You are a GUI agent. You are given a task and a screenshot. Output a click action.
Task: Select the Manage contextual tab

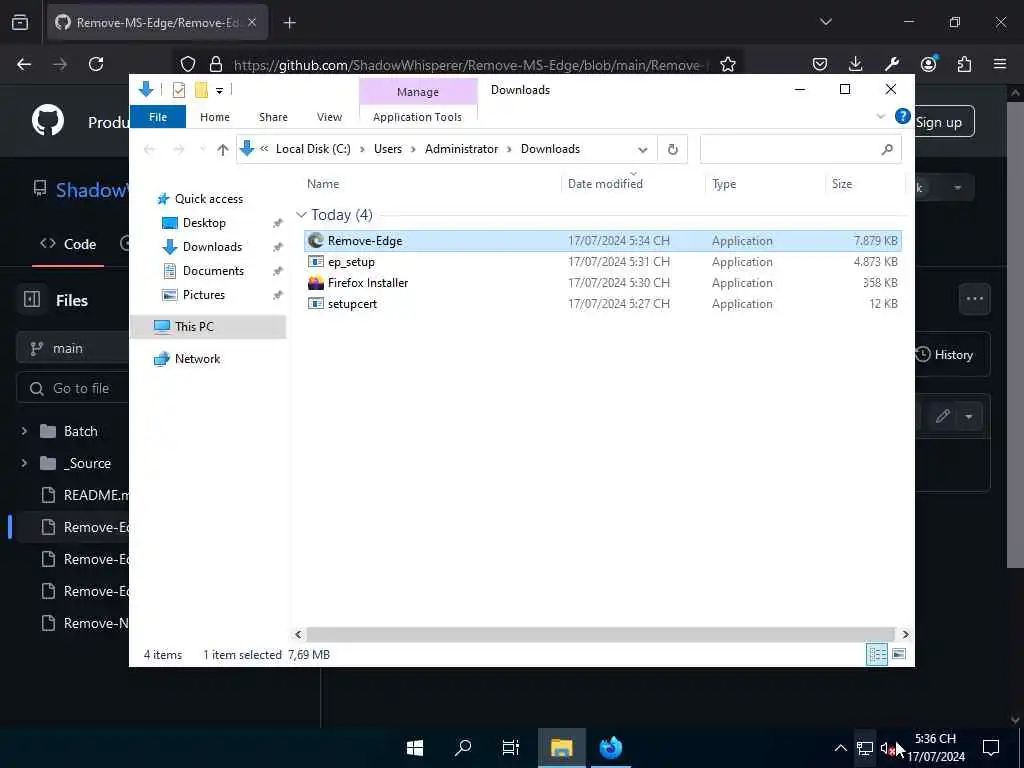pos(418,92)
